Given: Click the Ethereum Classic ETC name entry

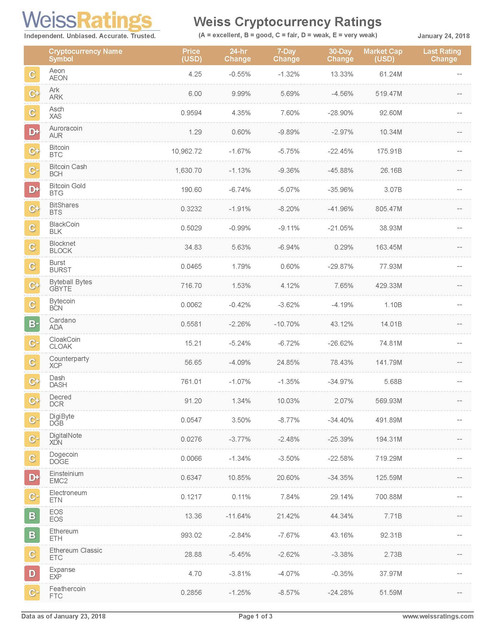Looking at the screenshot, I should [x=75, y=554].
